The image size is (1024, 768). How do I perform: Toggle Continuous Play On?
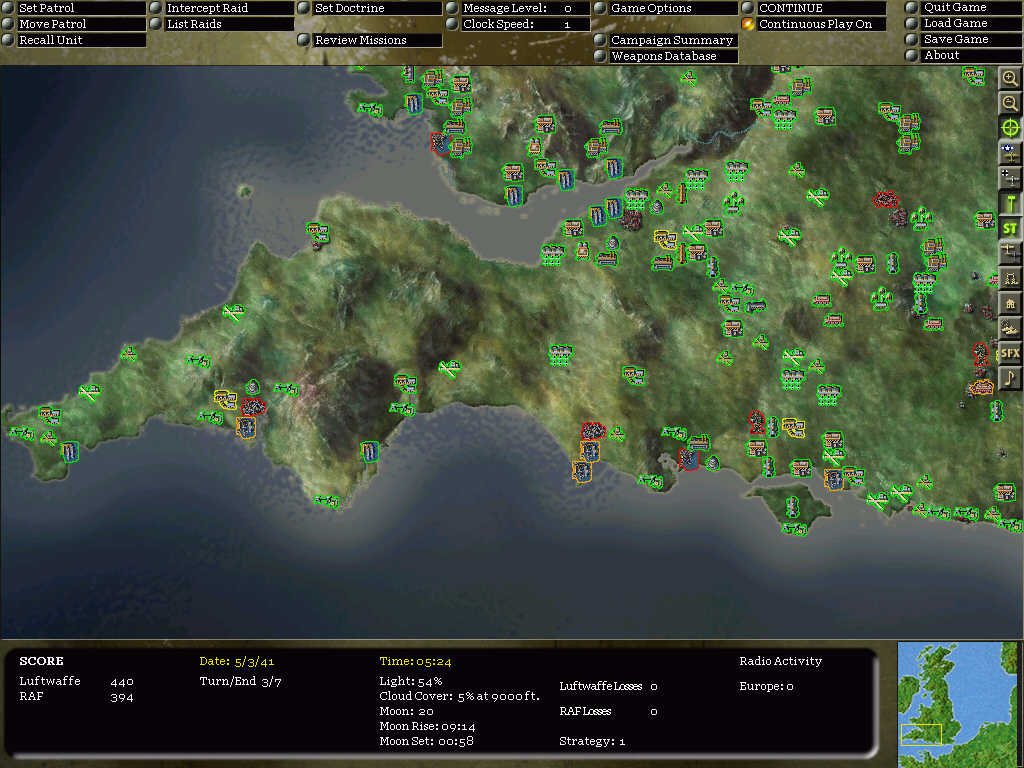pos(814,24)
